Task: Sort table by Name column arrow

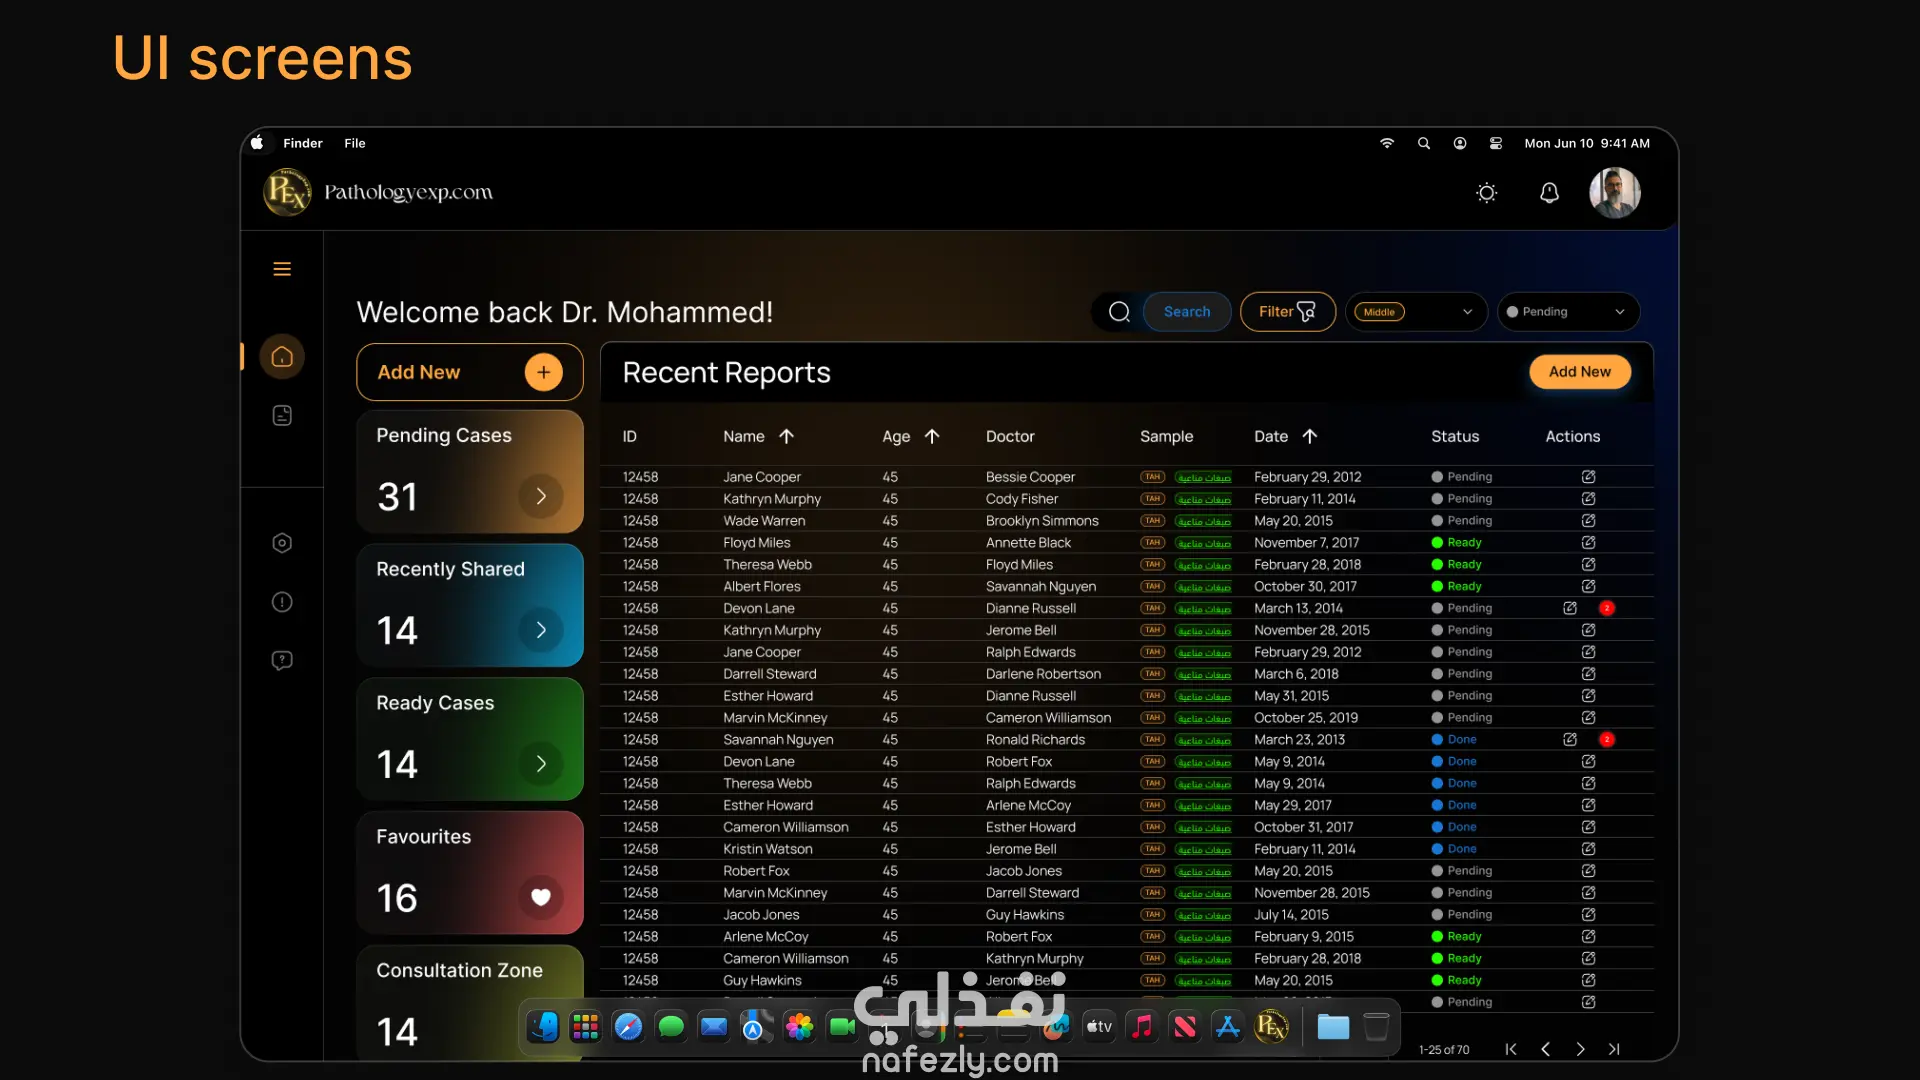Action: (x=787, y=436)
